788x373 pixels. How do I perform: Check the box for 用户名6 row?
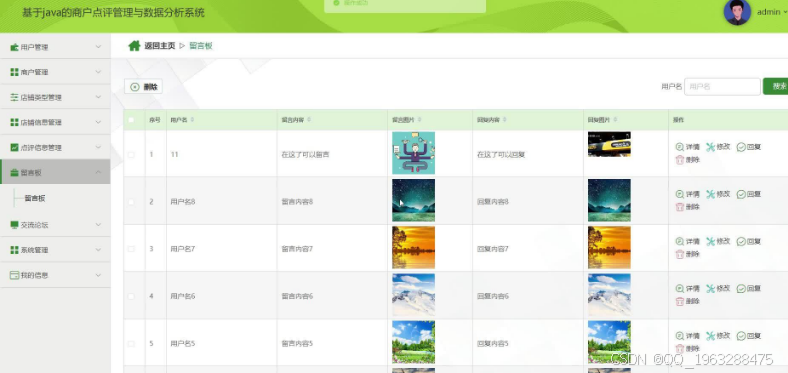(x=131, y=297)
